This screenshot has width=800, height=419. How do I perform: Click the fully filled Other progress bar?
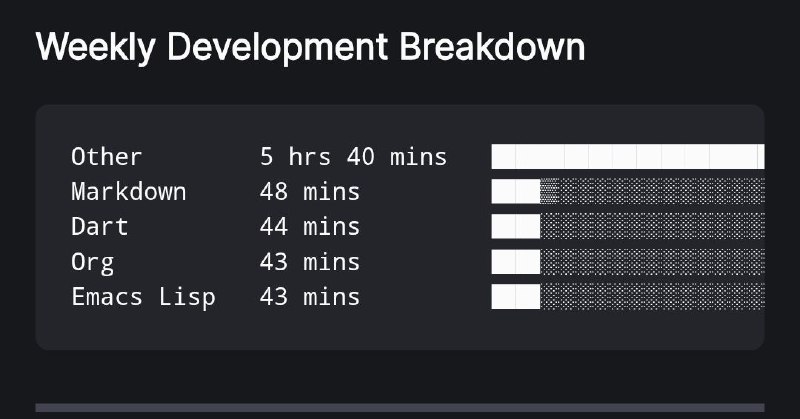pos(627,157)
